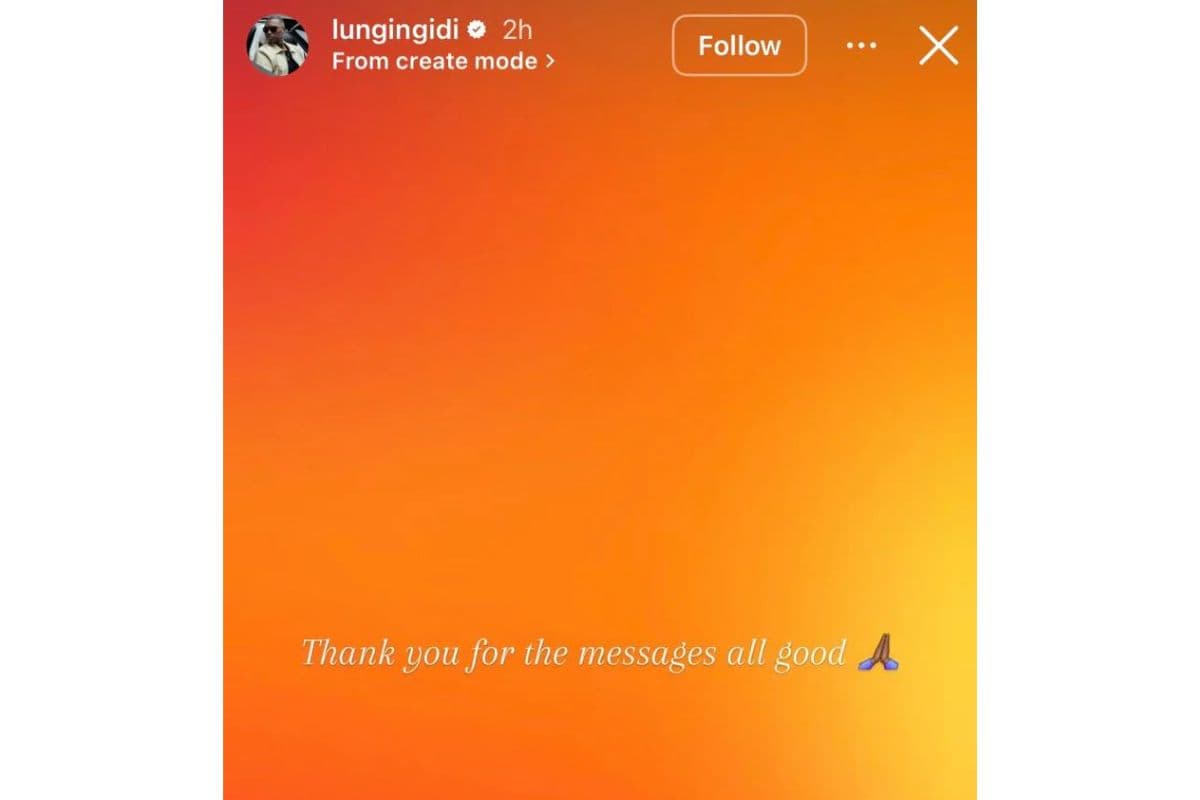Click the white margin right of the story
The width and height of the screenshot is (1200, 800).
point(1088,400)
